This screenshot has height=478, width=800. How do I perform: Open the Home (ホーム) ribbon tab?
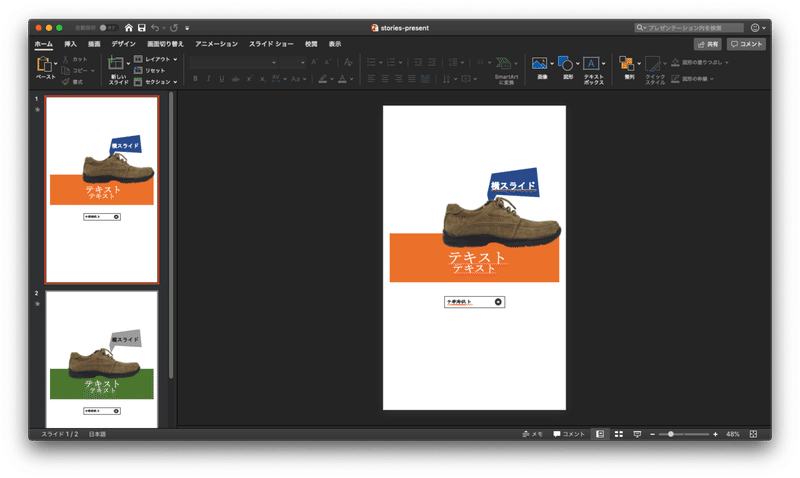coord(43,44)
